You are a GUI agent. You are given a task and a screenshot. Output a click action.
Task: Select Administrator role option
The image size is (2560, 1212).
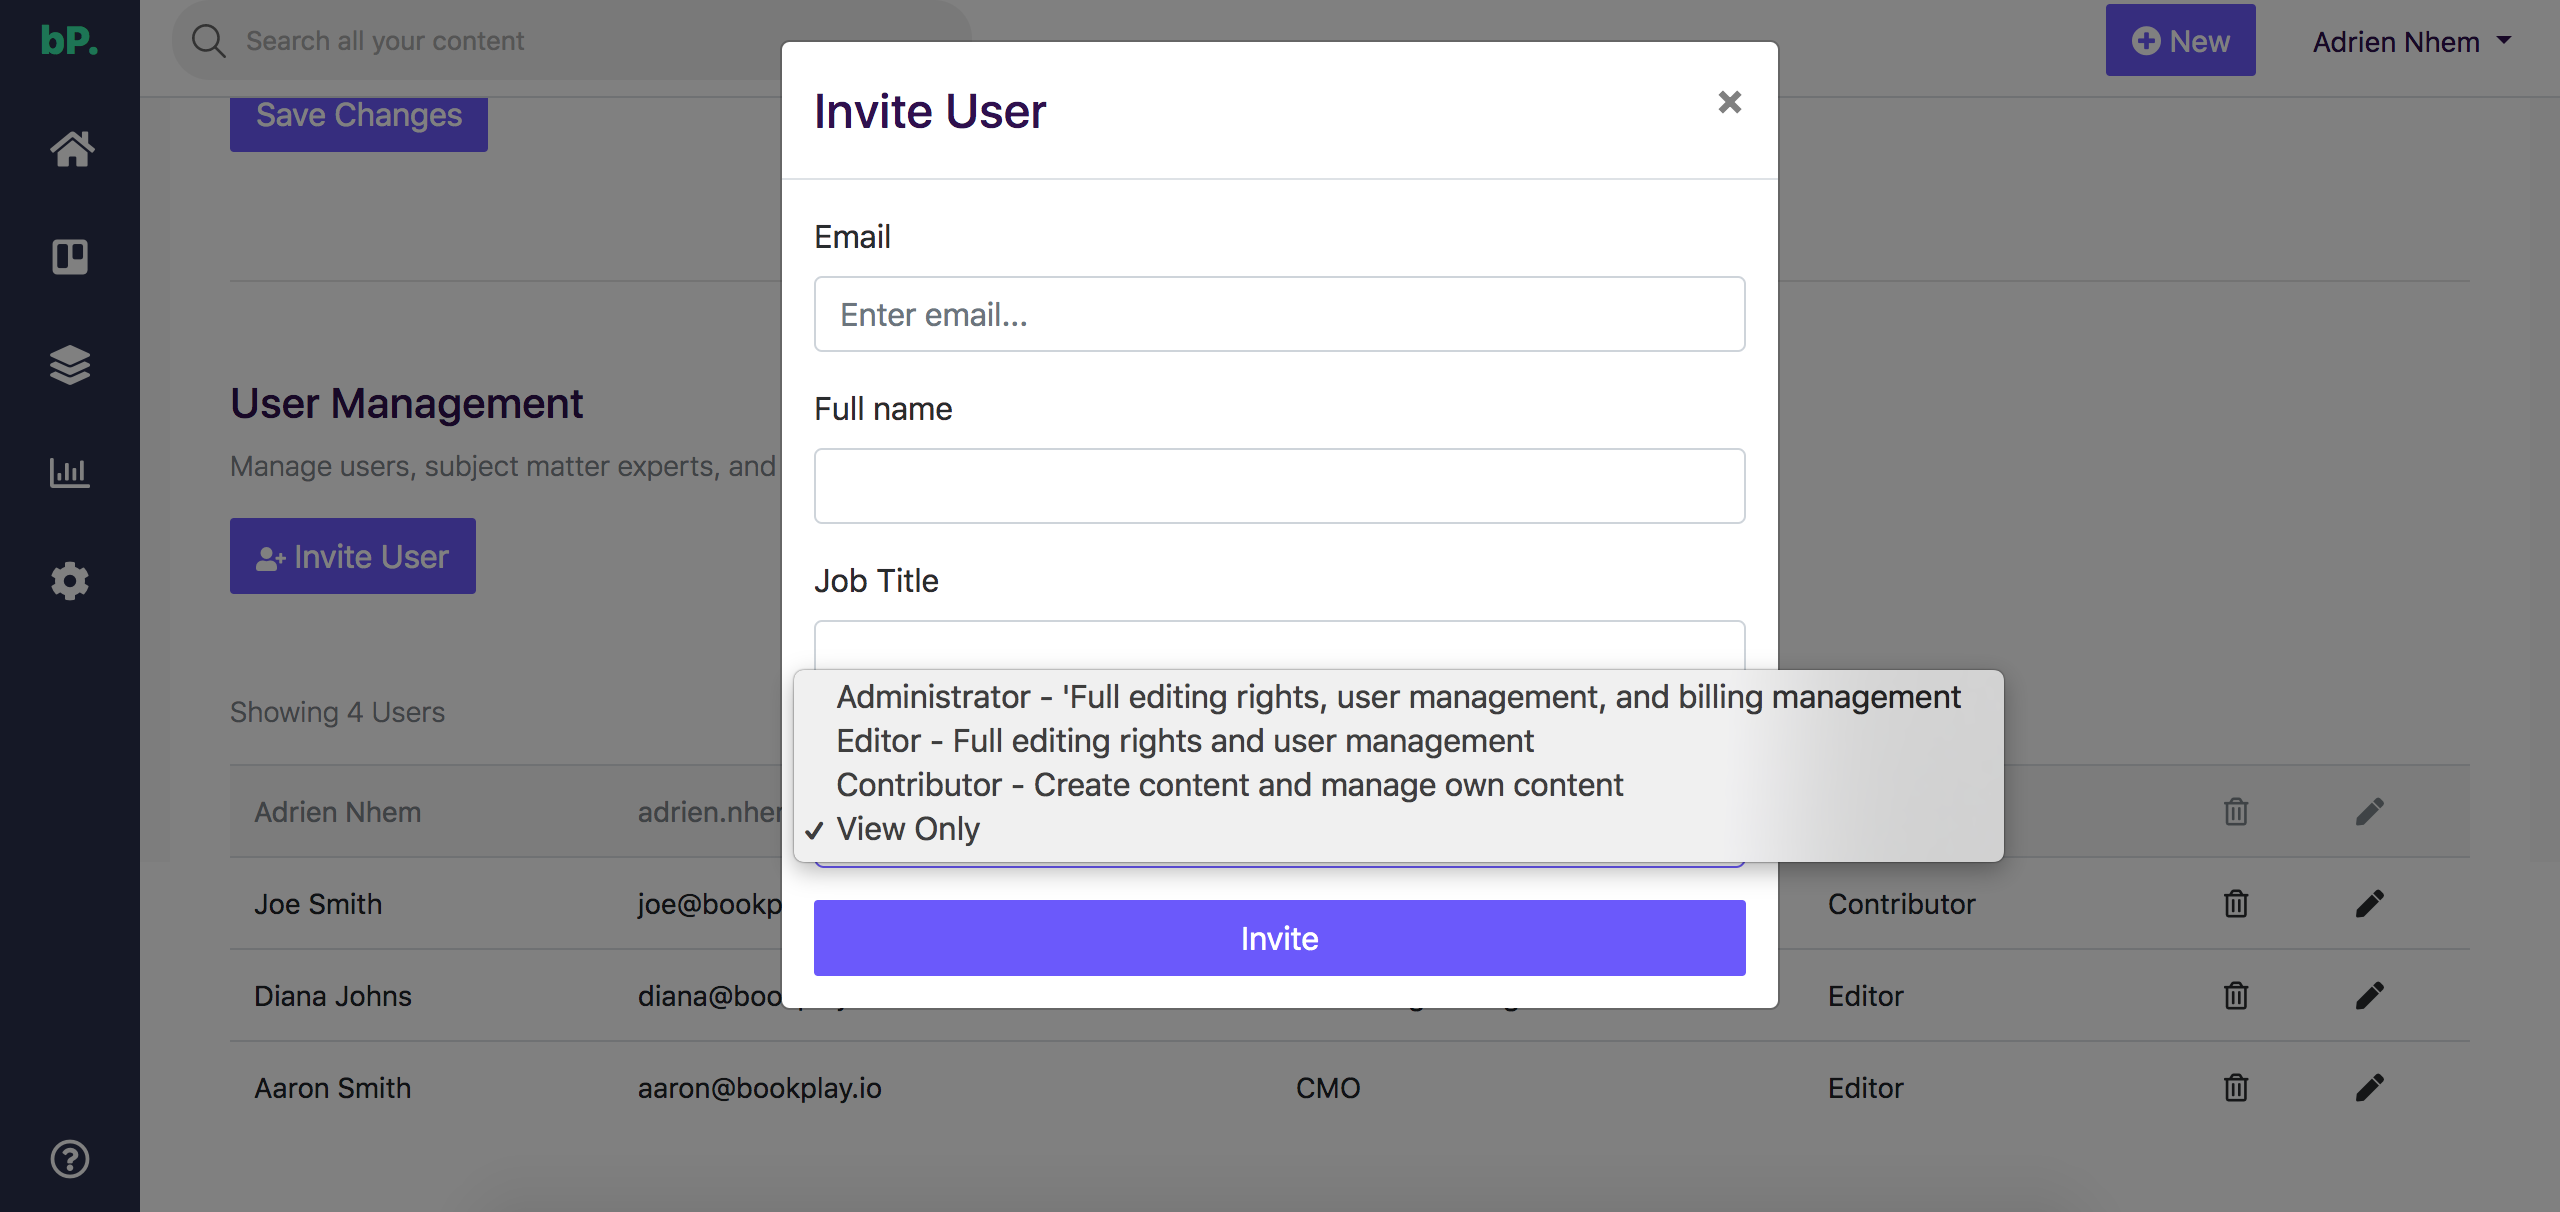[x=1398, y=697]
